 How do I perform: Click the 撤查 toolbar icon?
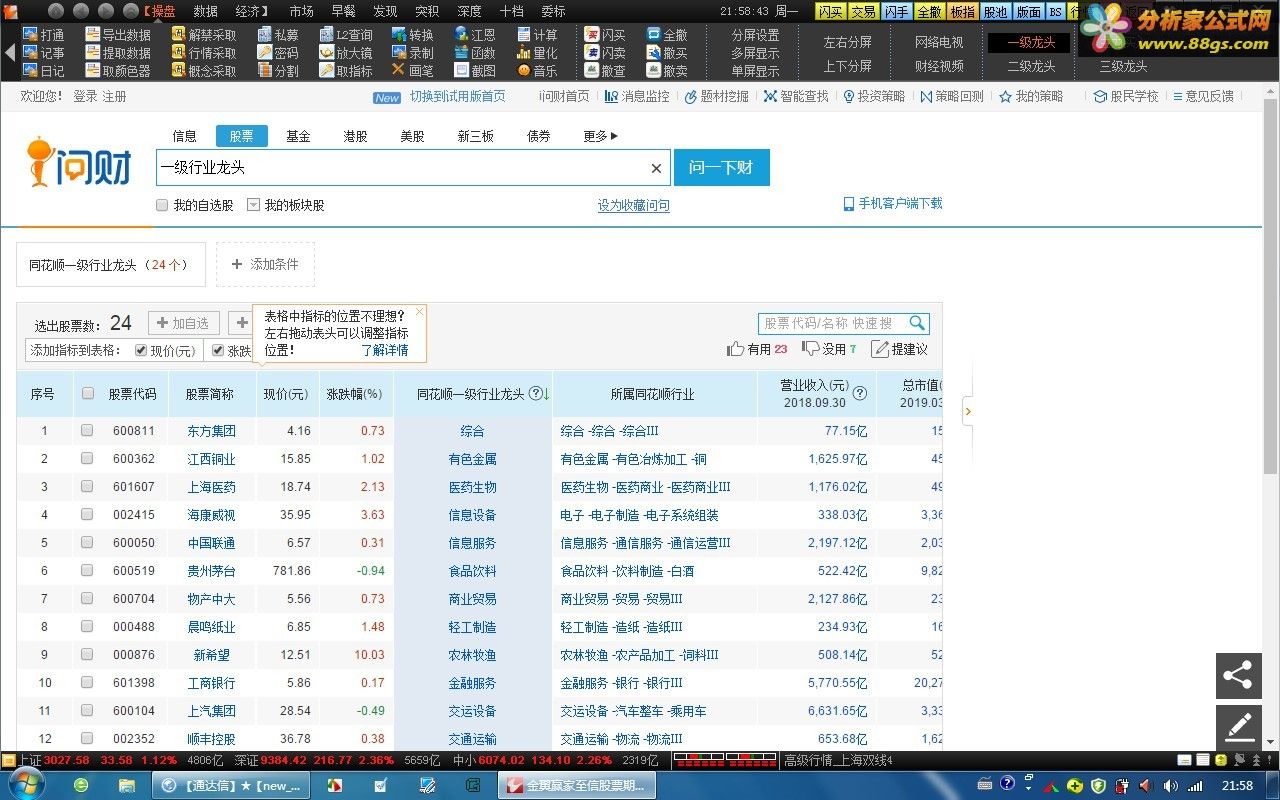[592, 71]
